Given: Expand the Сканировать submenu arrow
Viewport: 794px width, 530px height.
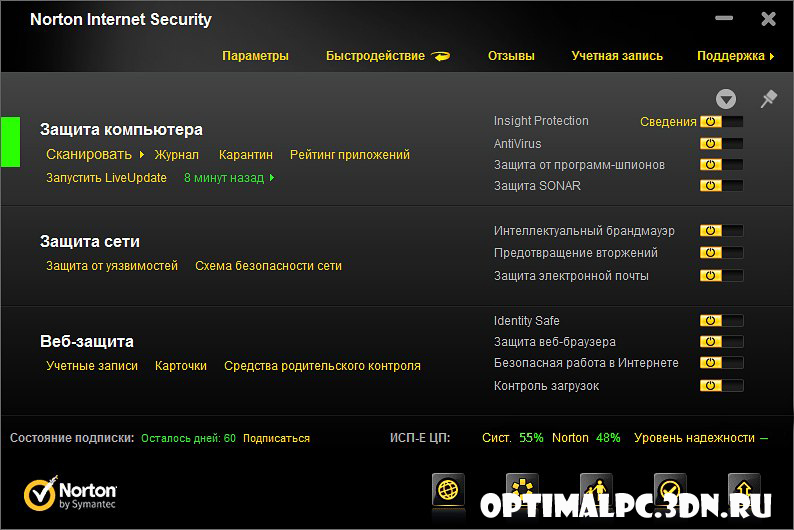Looking at the screenshot, I should tap(142, 154).
